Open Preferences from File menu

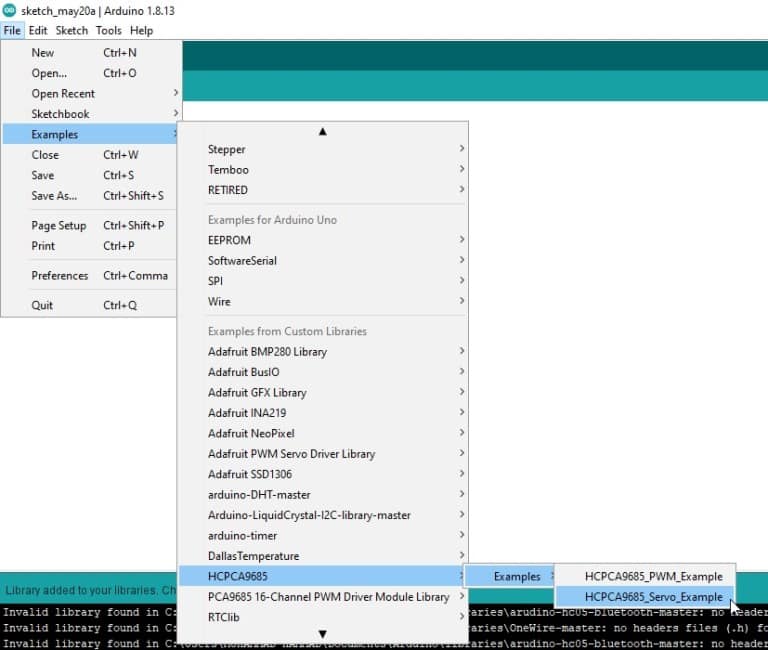tap(60, 276)
